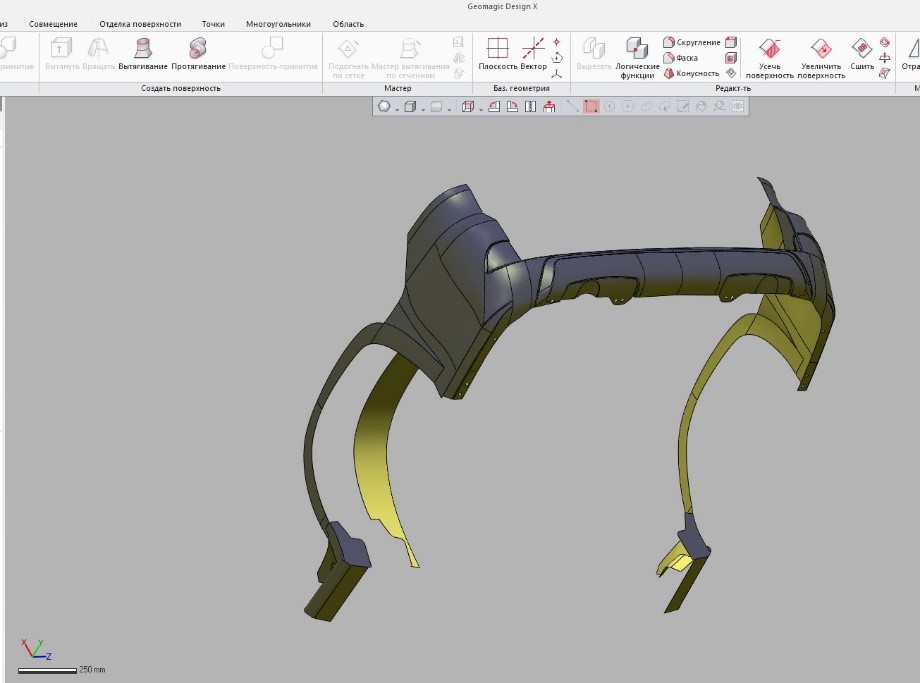Expand the hexagon display mode dropdown arrow
This screenshot has width=920, height=683.
(x=397, y=108)
